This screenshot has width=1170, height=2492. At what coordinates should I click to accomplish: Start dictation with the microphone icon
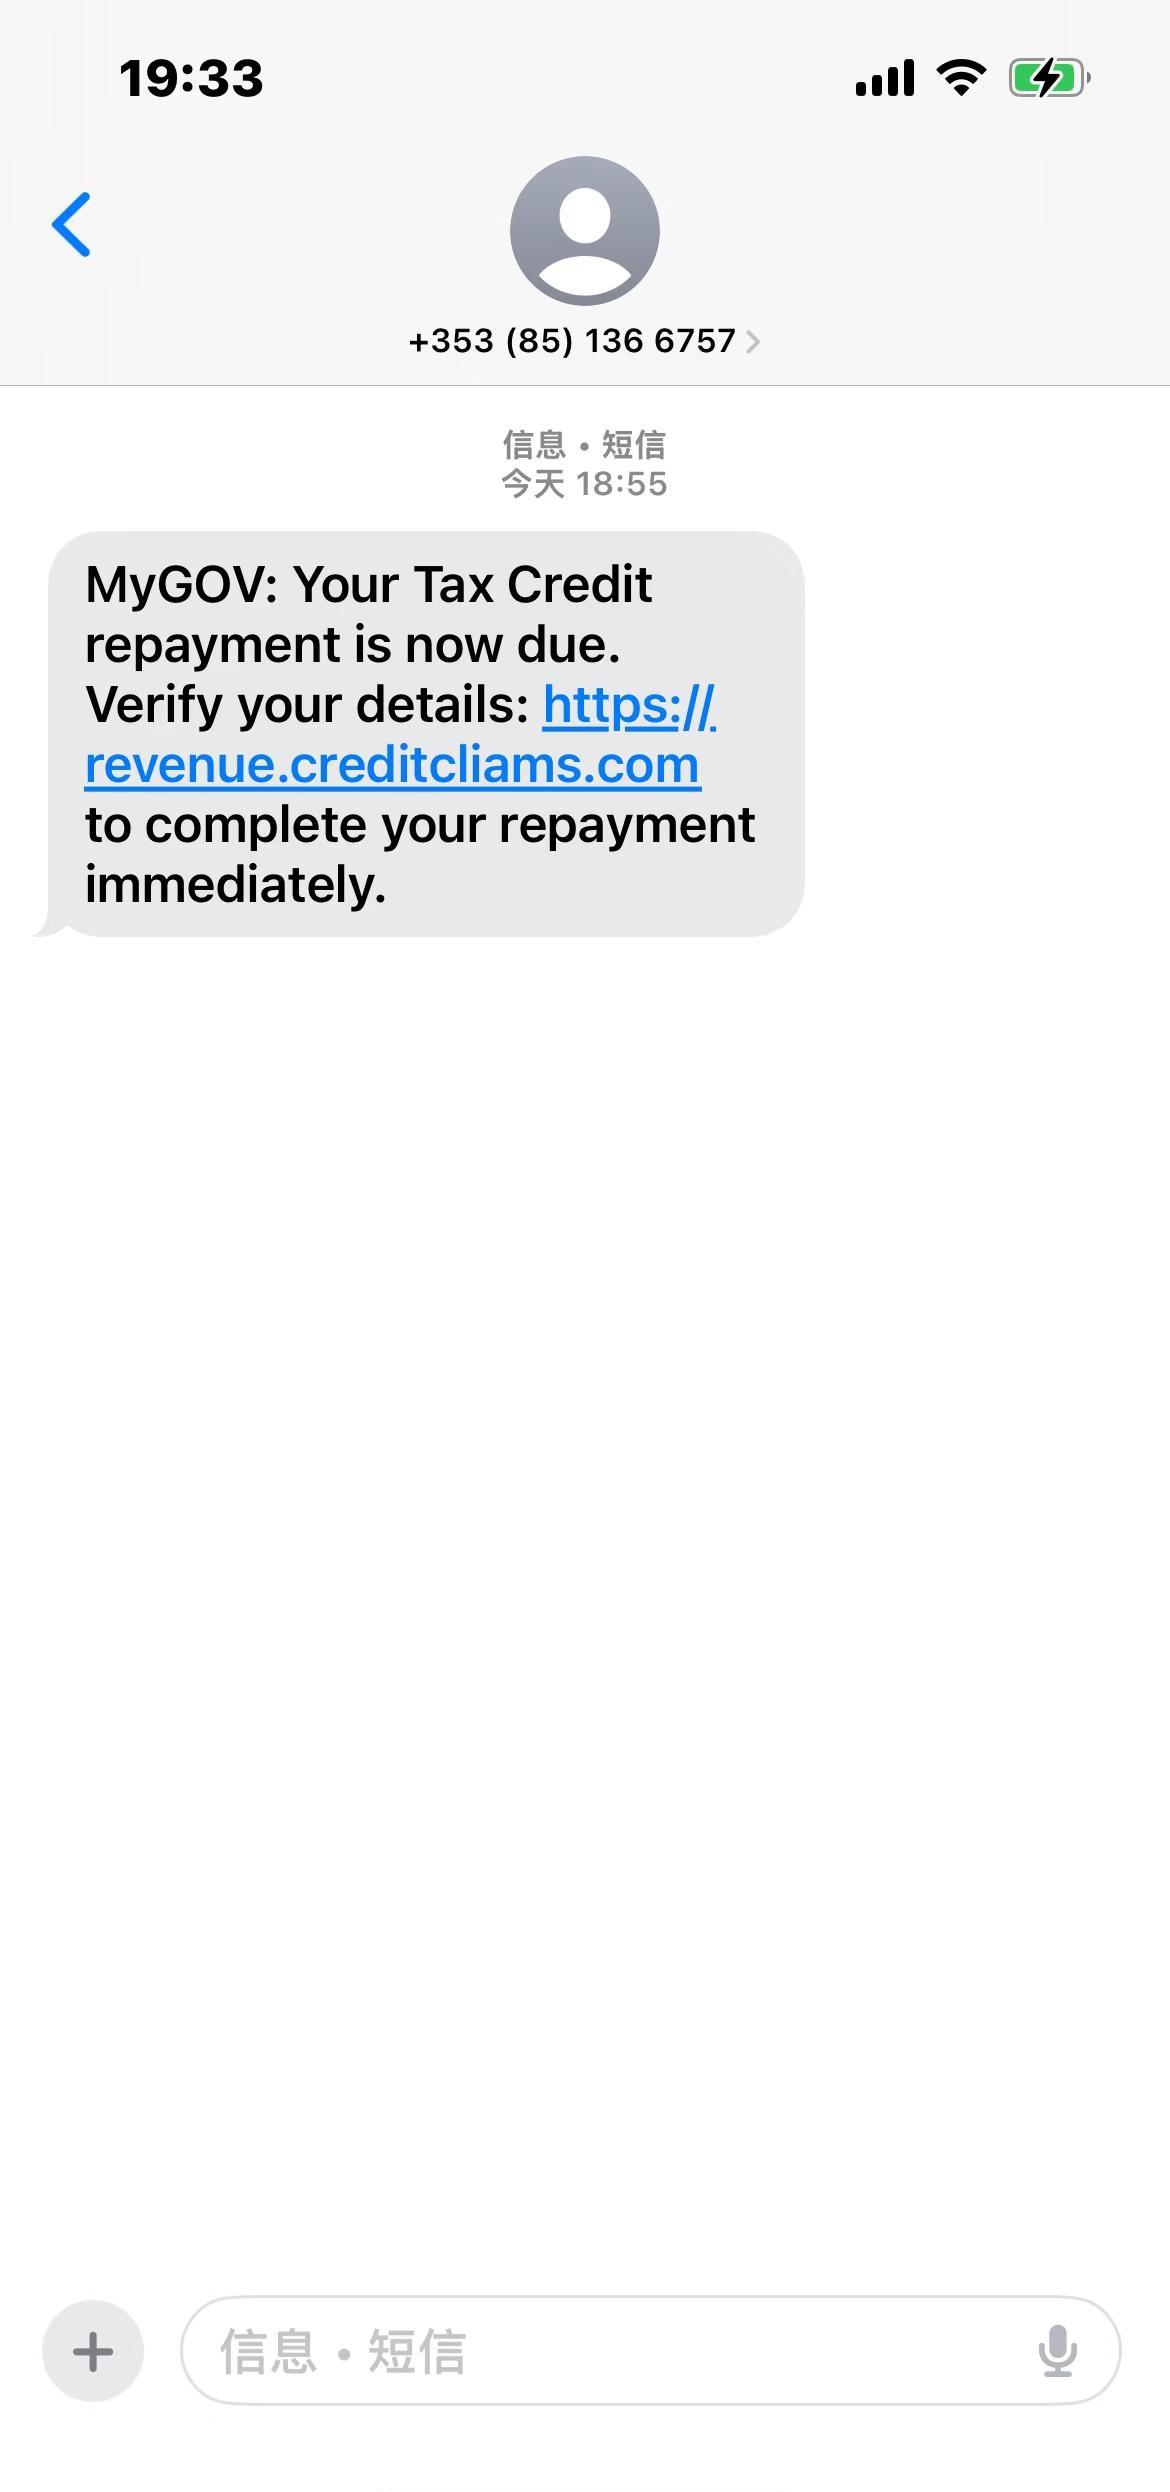click(1057, 2351)
